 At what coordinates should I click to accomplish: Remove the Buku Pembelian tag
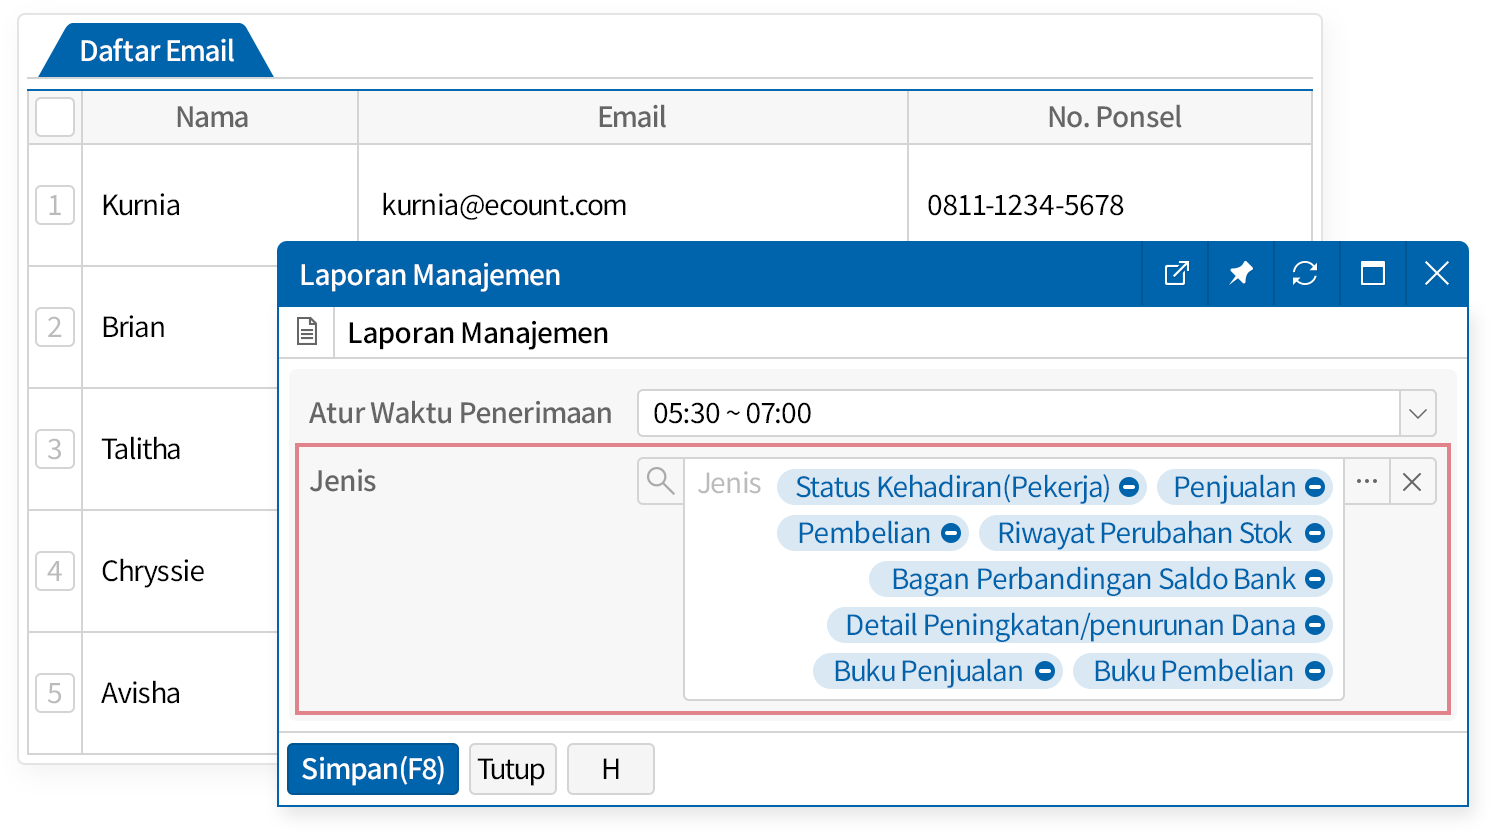(1315, 672)
